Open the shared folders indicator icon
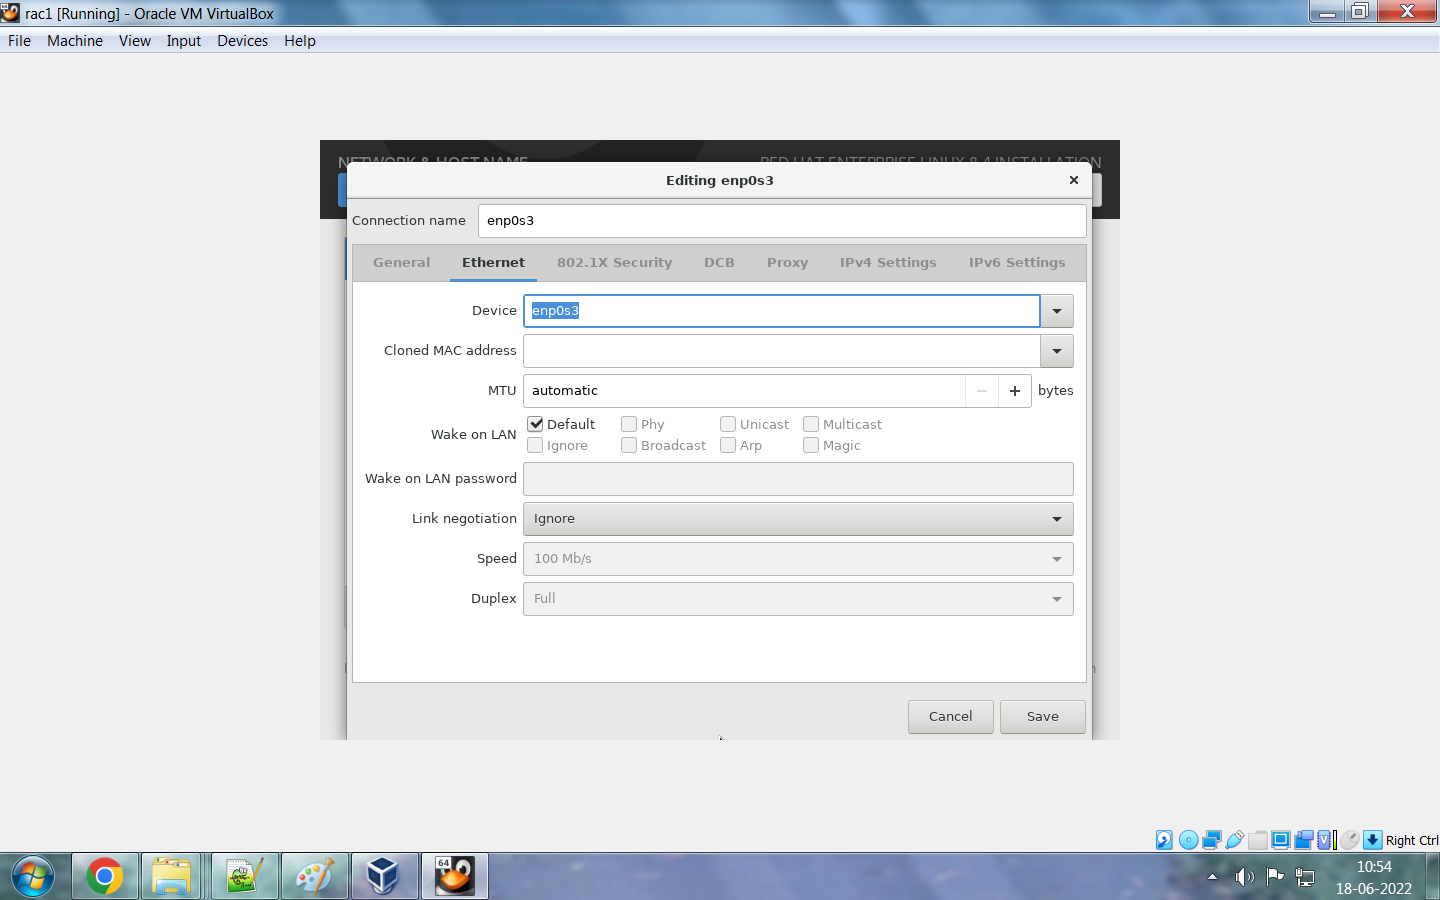 (x=1258, y=840)
